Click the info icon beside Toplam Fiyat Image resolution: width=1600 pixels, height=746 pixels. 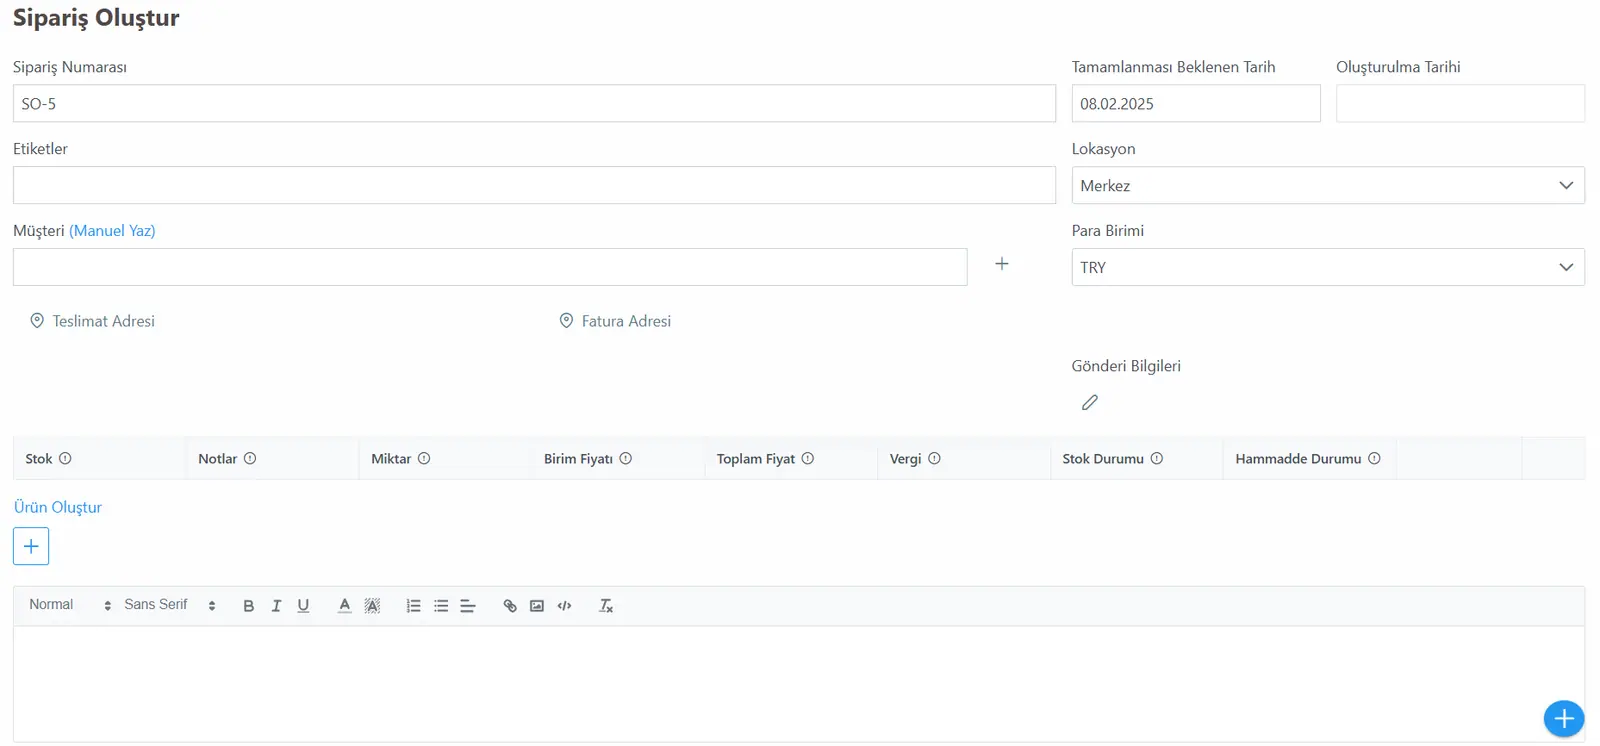tap(808, 459)
